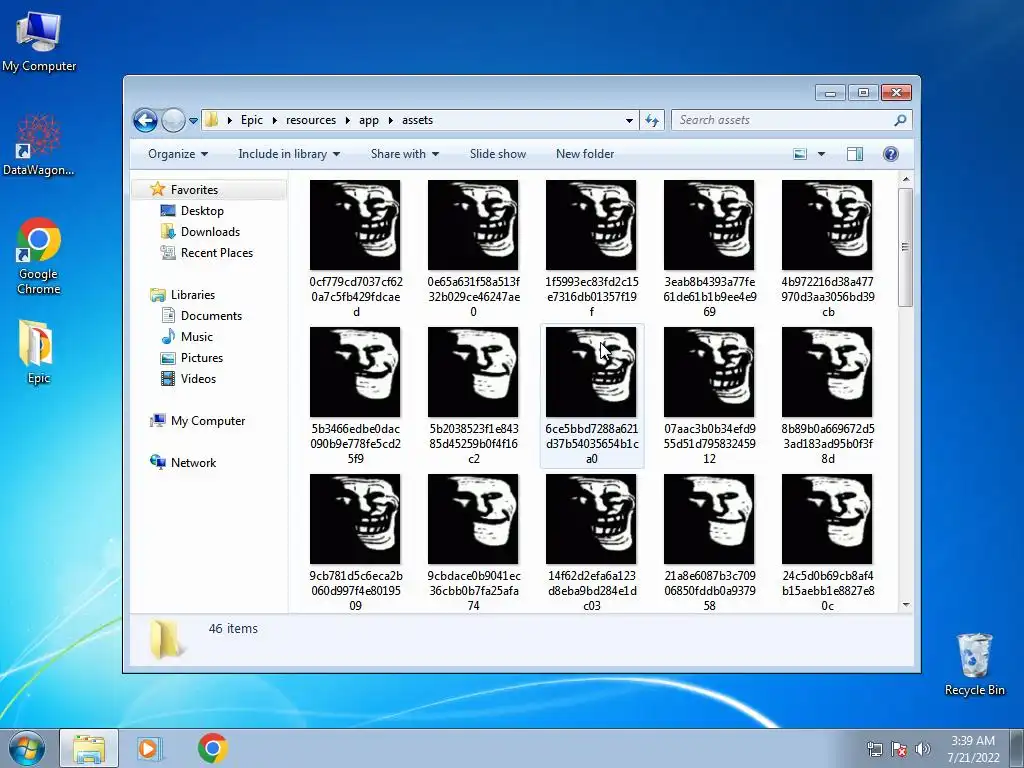Open the Epic folder on the desktop

point(38,351)
